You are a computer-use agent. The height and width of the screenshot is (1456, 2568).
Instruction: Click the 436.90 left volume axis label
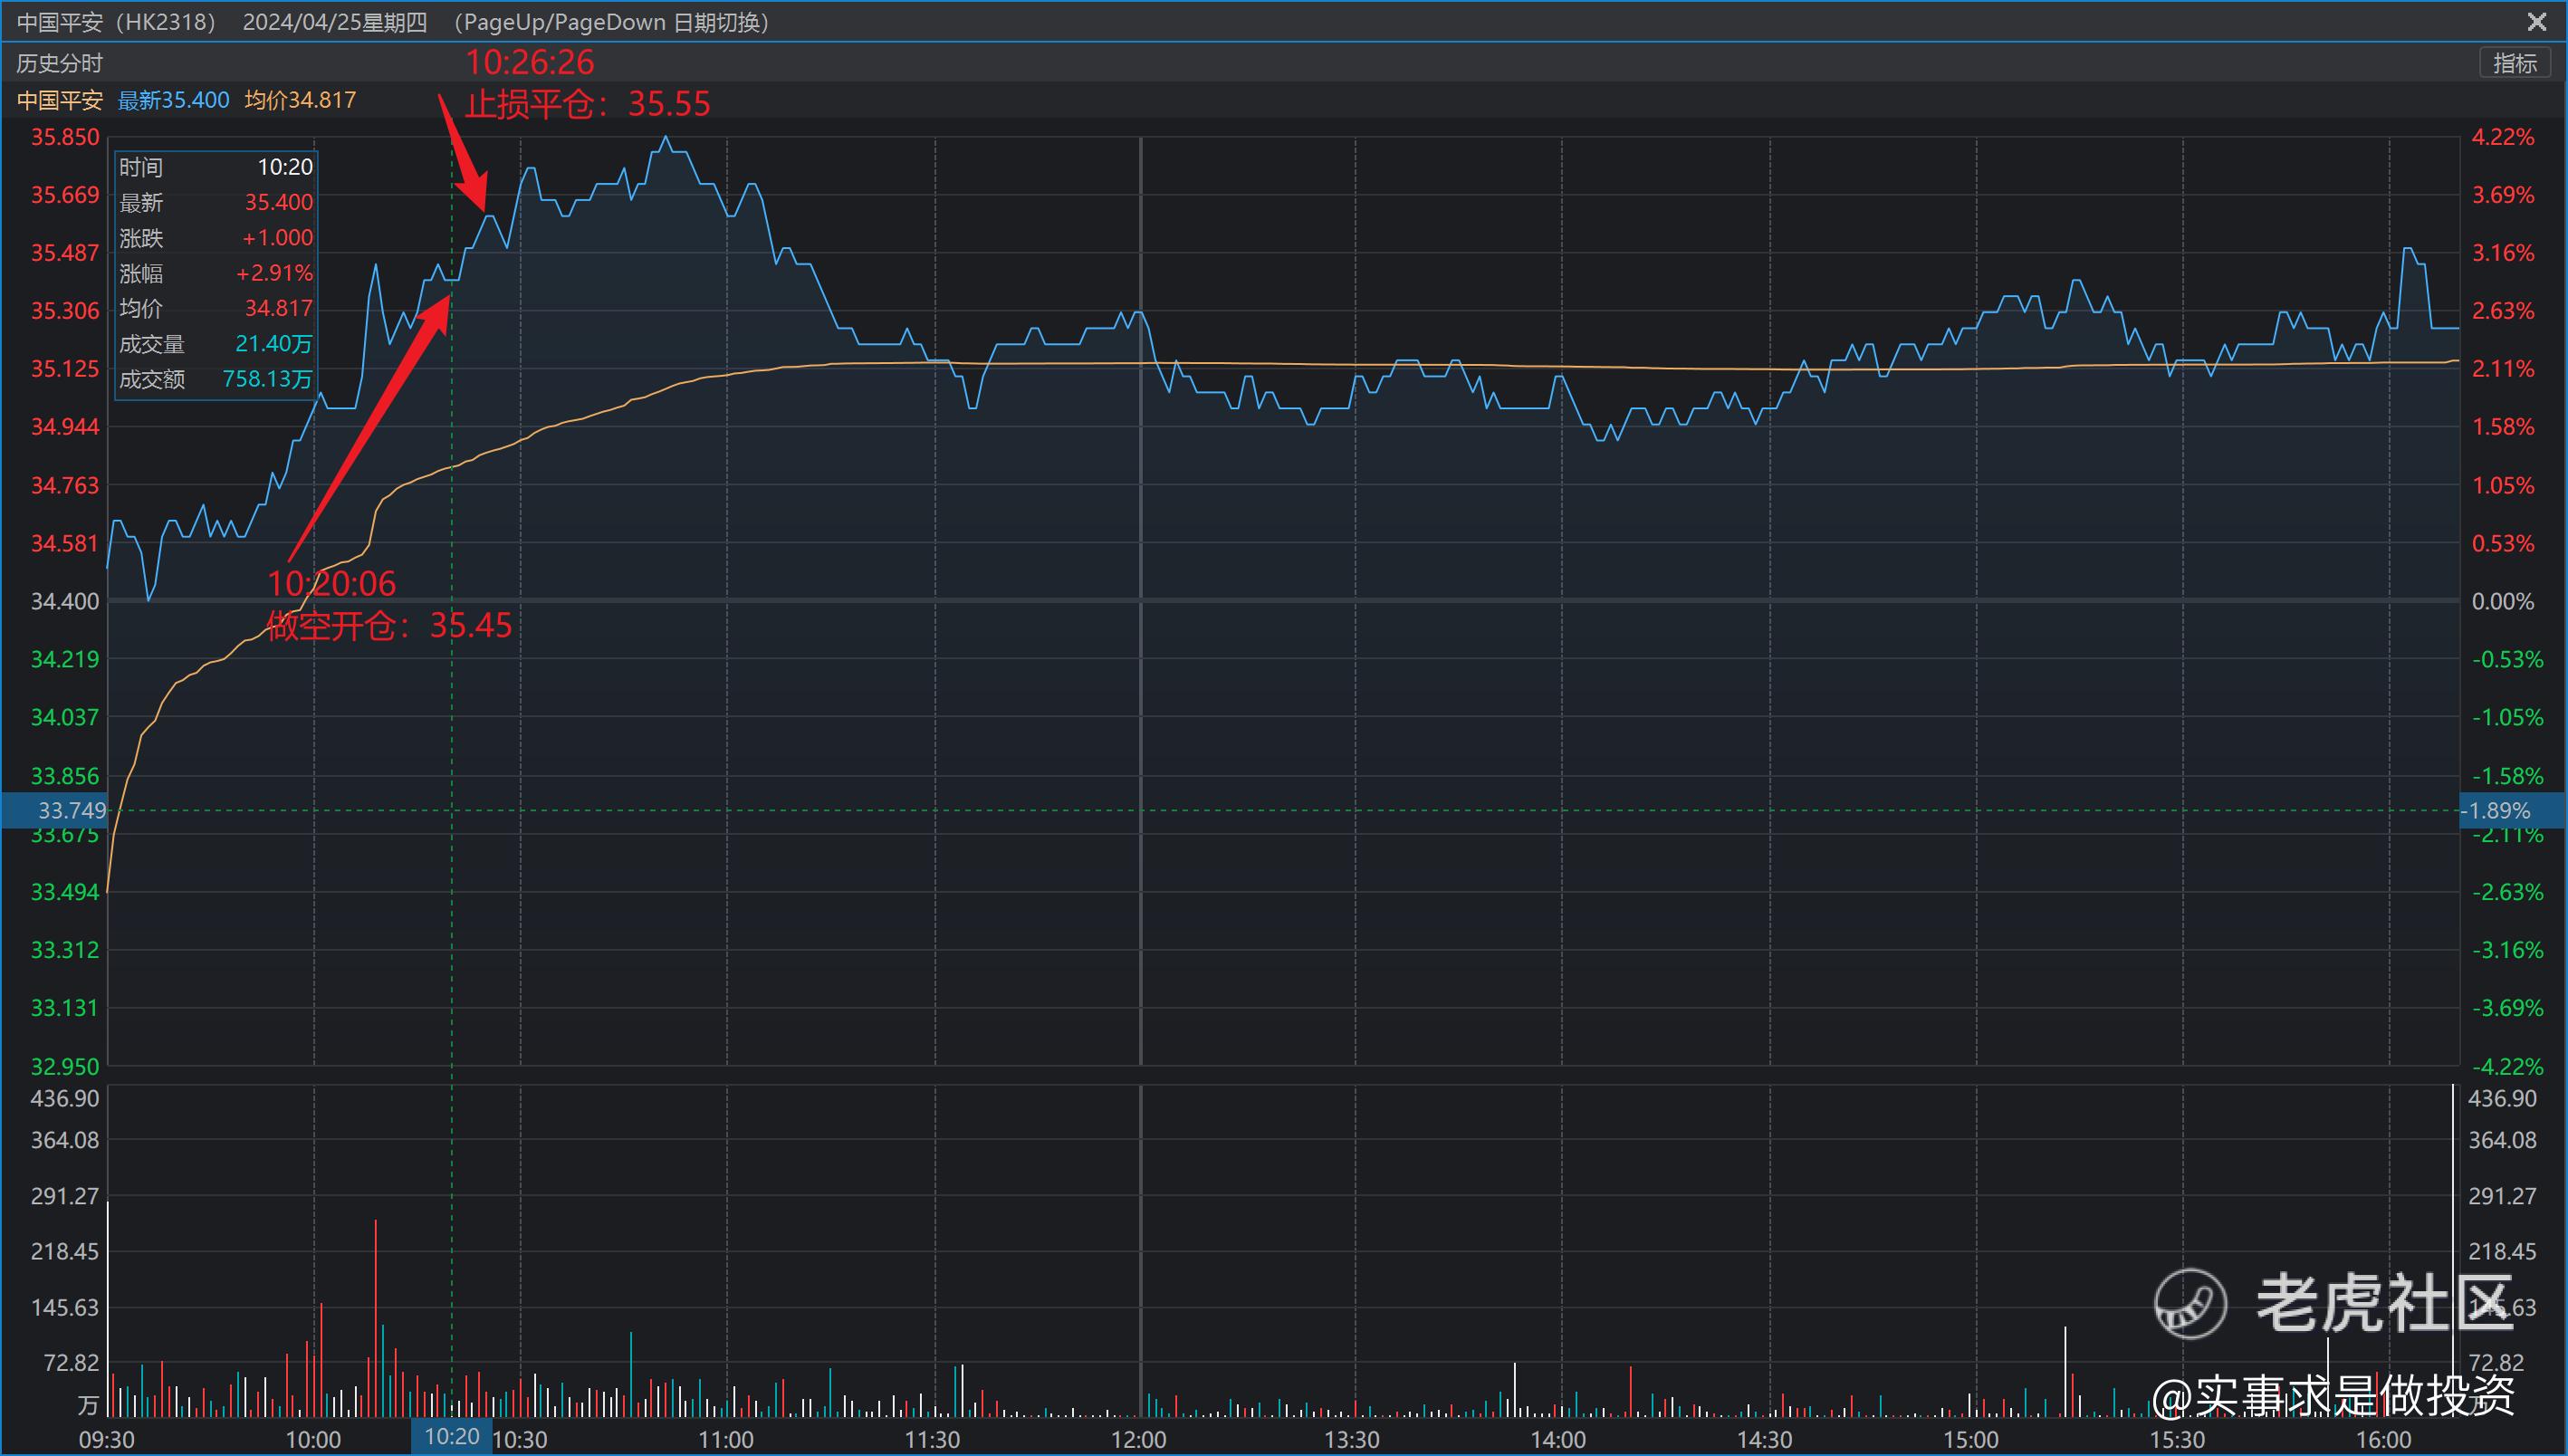pos(65,1098)
